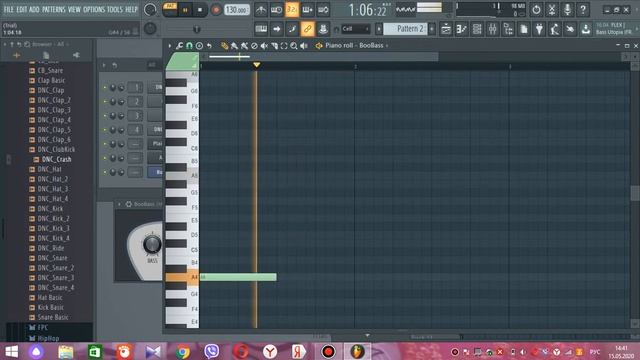Open the PATTERNS menu
This screenshot has width=640, height=360.
tap(53, 9)
